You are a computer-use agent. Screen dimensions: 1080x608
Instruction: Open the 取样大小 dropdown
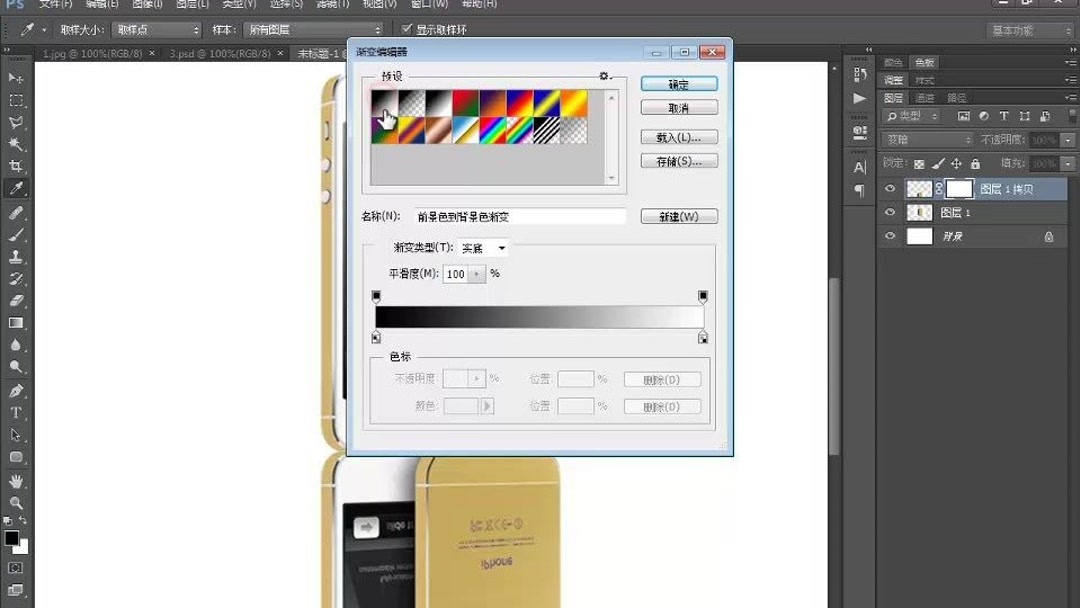pyautogui.click(x=155, y=29)
